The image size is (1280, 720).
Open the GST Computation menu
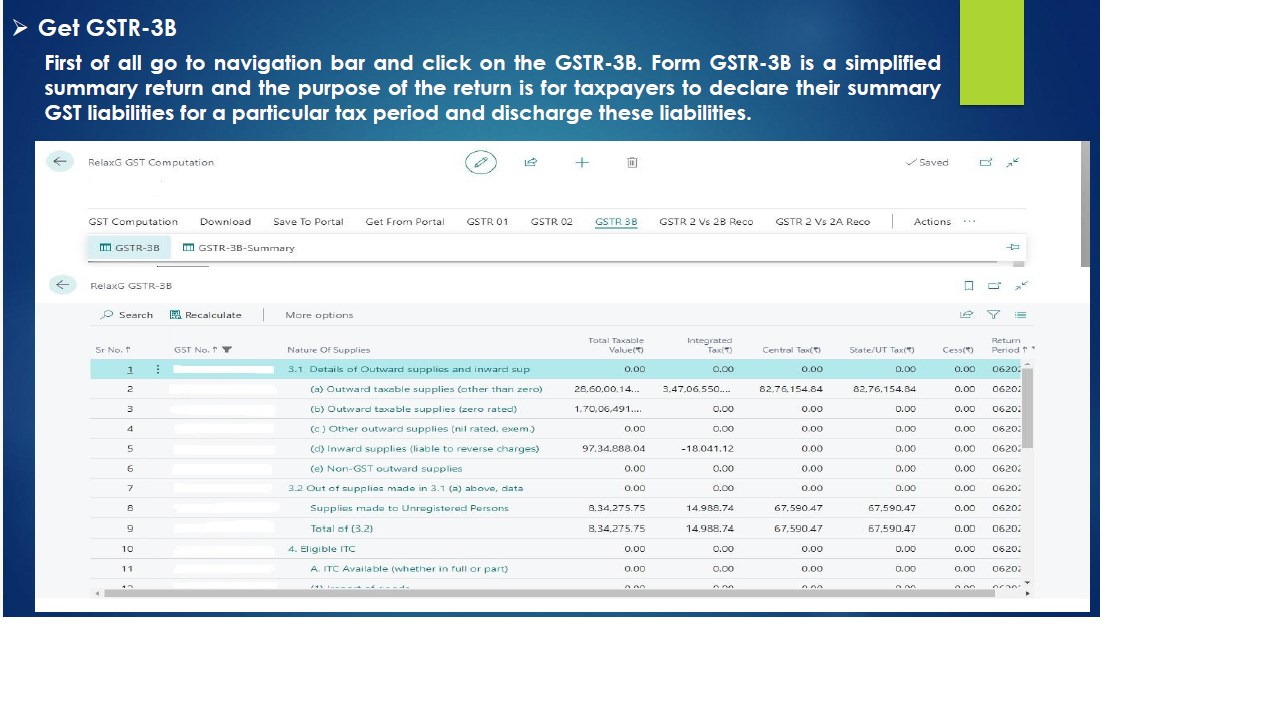pyautogui.click(x=133, y=222)
